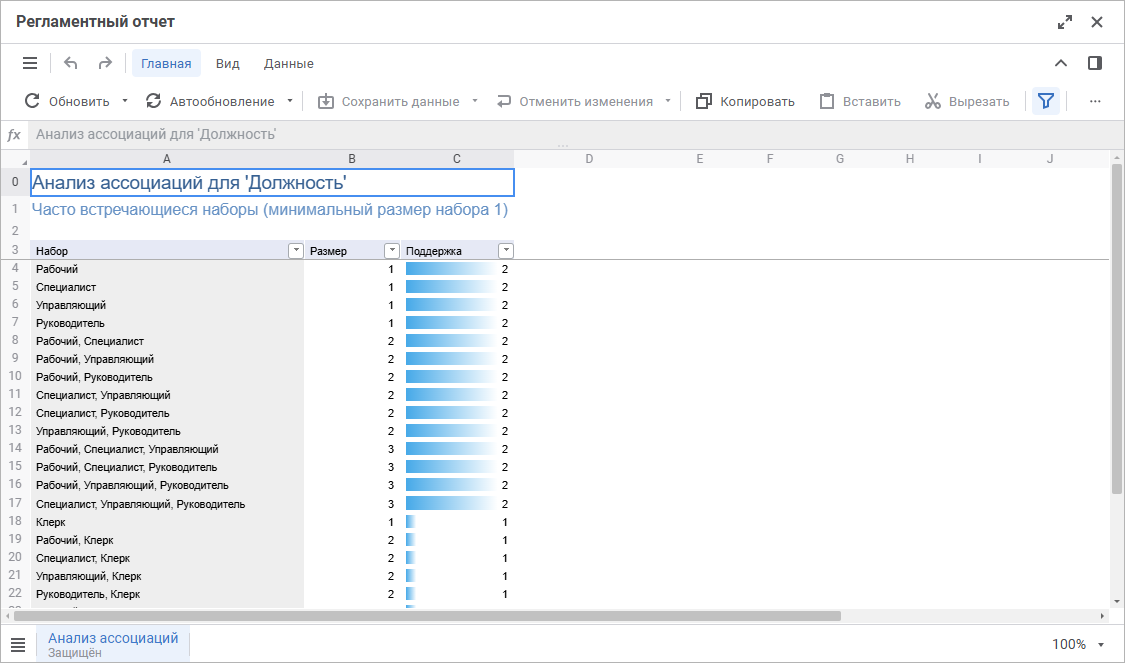Open dropdown arrow next to Обновить
1125x663 pixels.
click(125, 101)
